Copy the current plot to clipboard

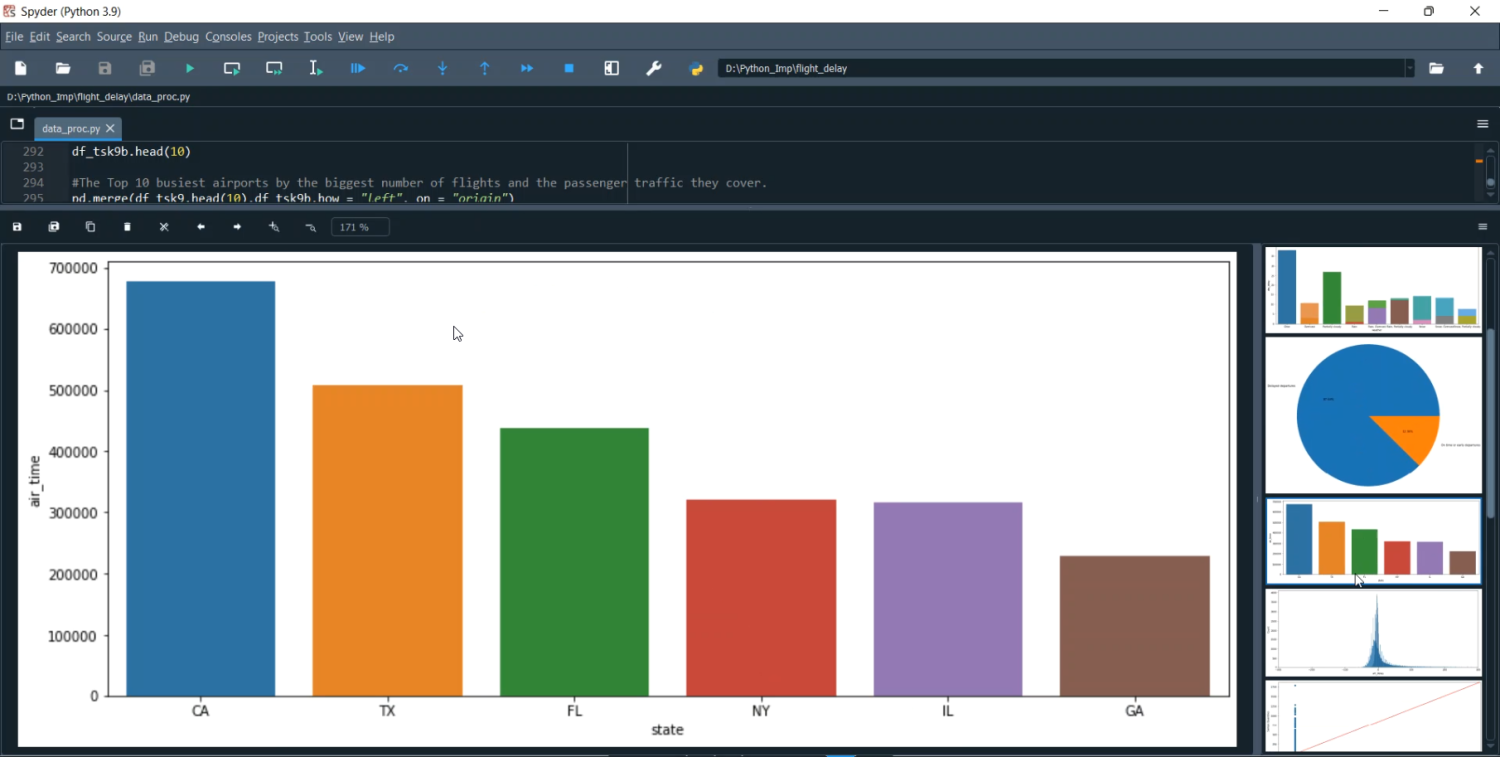[90, 226]
